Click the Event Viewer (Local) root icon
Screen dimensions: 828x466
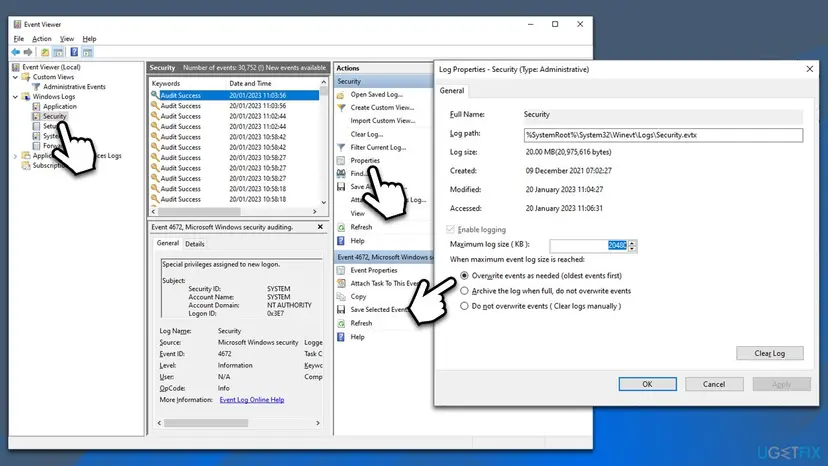click(16, 67)
